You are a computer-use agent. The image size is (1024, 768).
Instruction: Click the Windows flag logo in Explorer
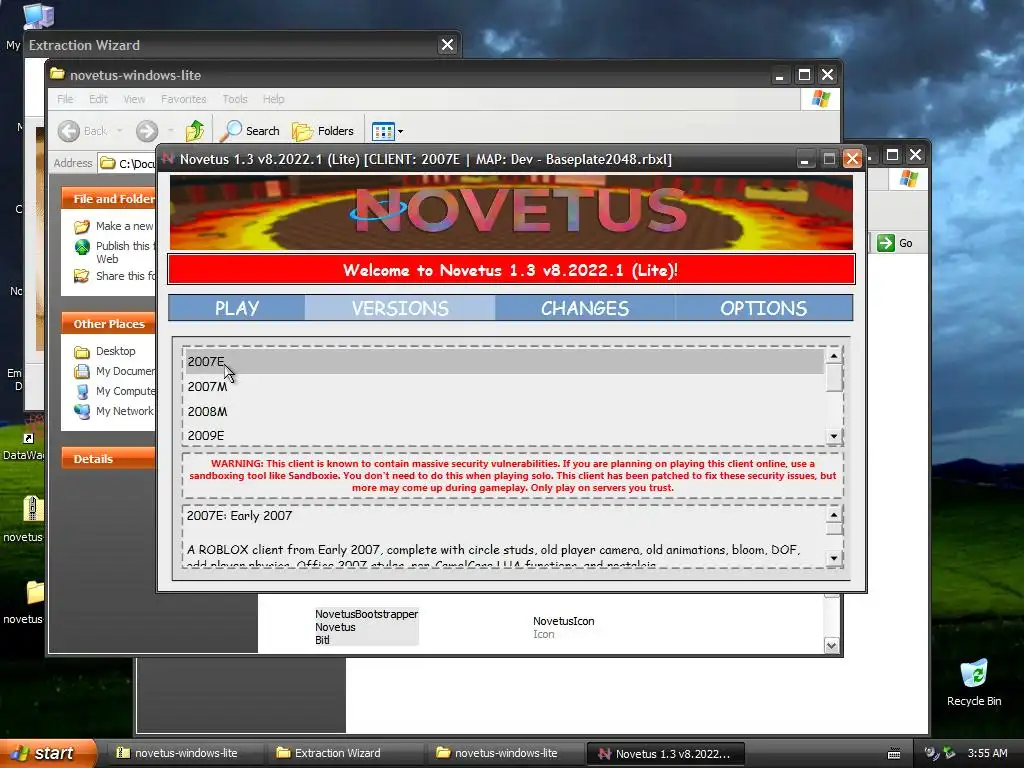(820, 99)
